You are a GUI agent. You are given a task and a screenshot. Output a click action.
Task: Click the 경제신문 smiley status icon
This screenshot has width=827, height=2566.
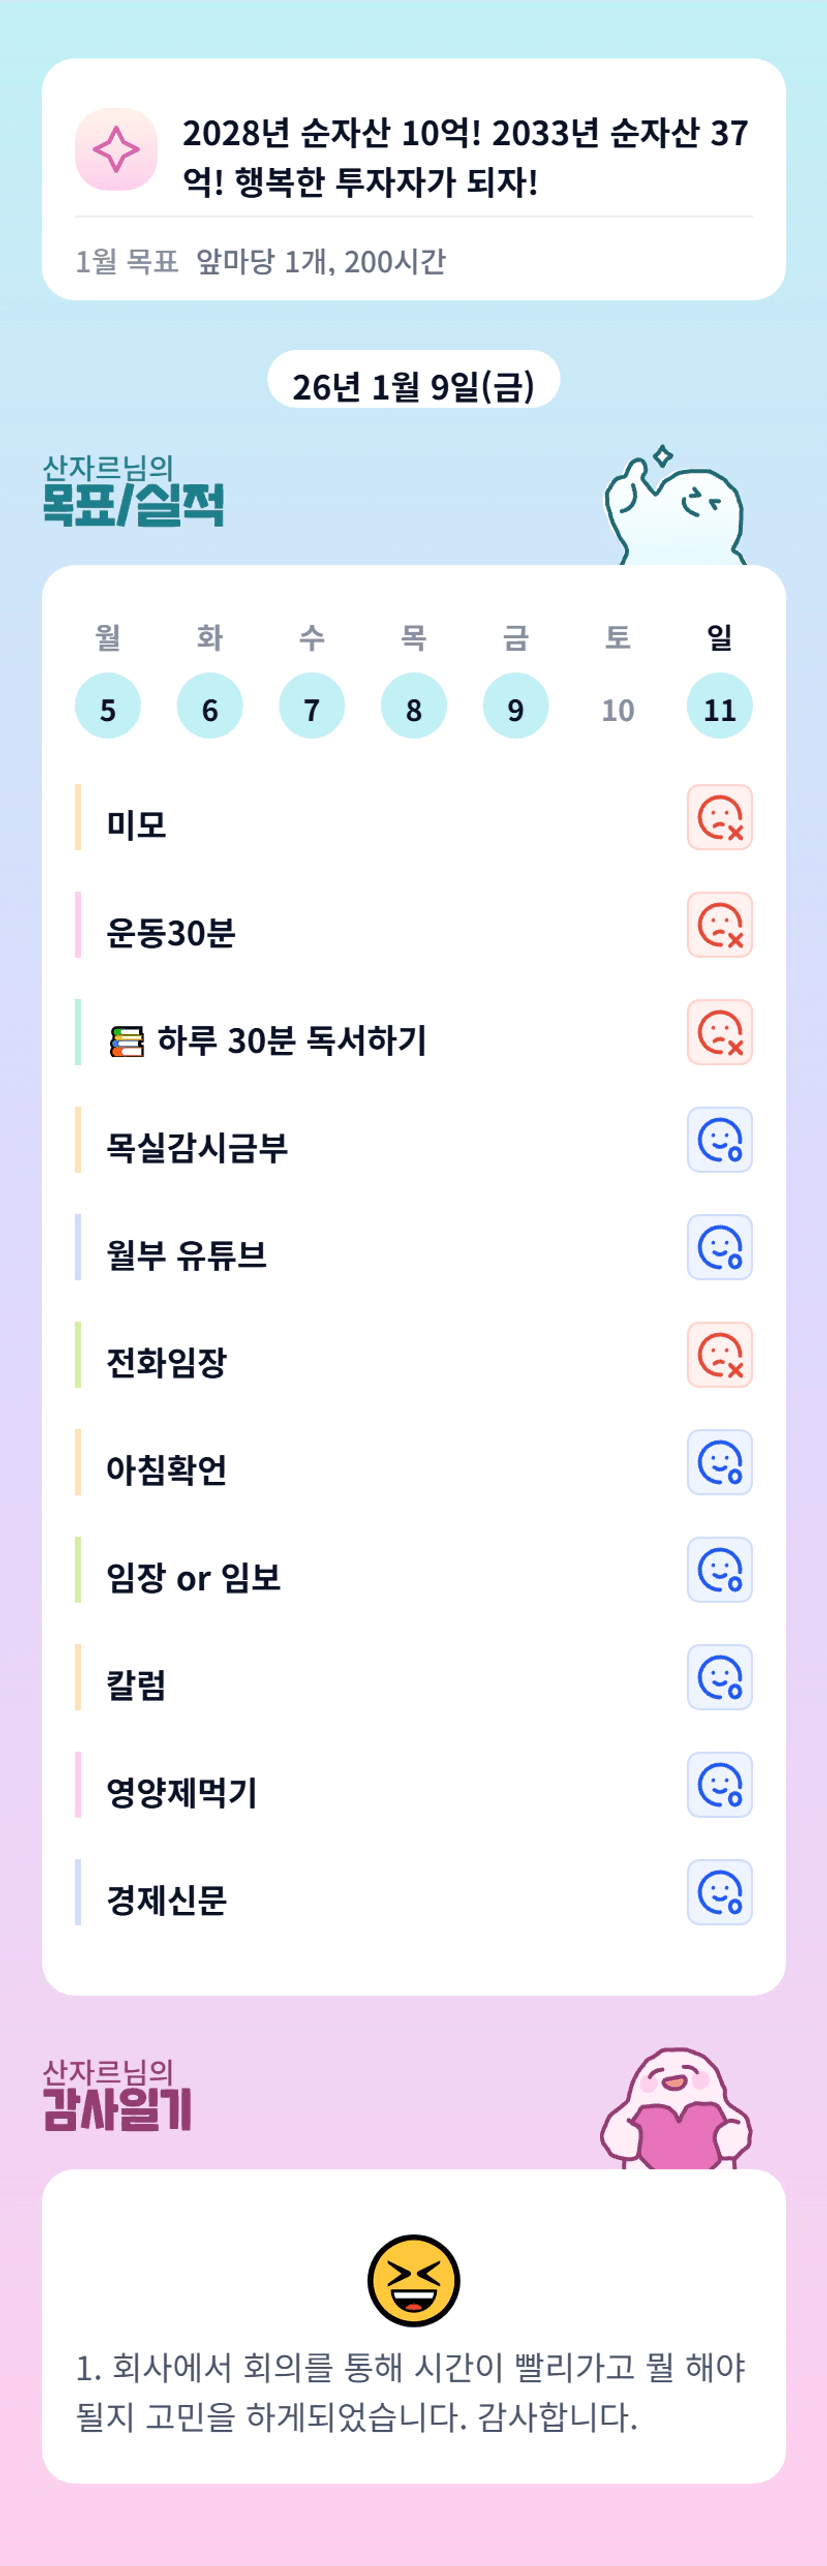click(719, 1892)
